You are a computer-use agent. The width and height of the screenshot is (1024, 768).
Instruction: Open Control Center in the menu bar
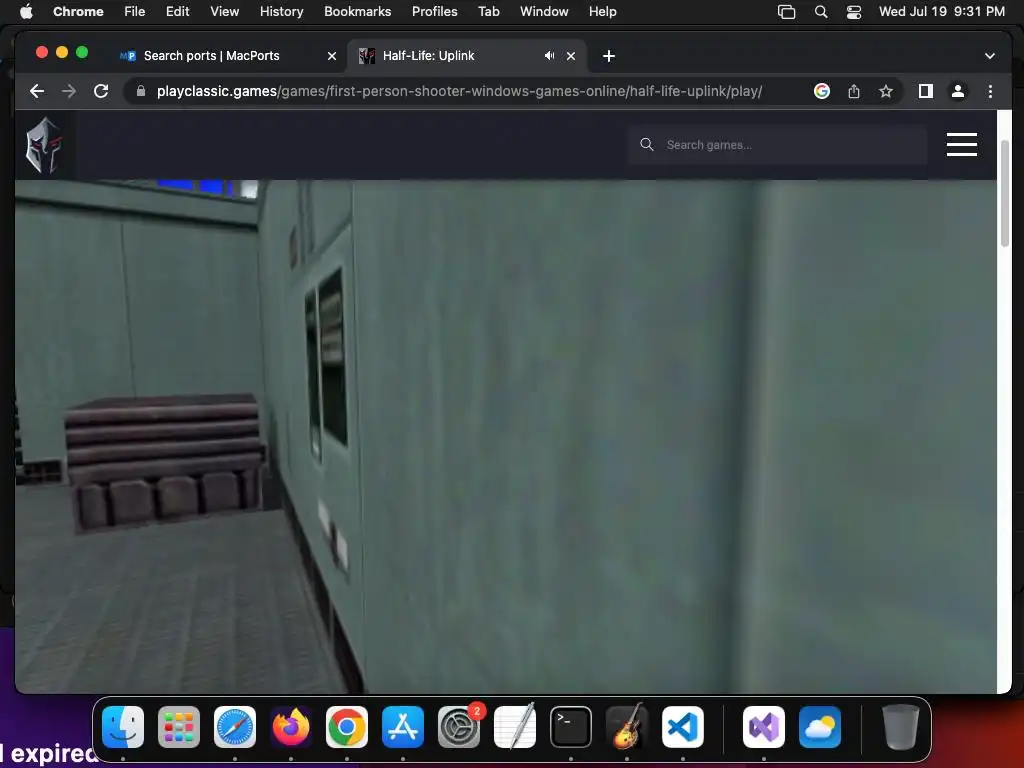854,12
